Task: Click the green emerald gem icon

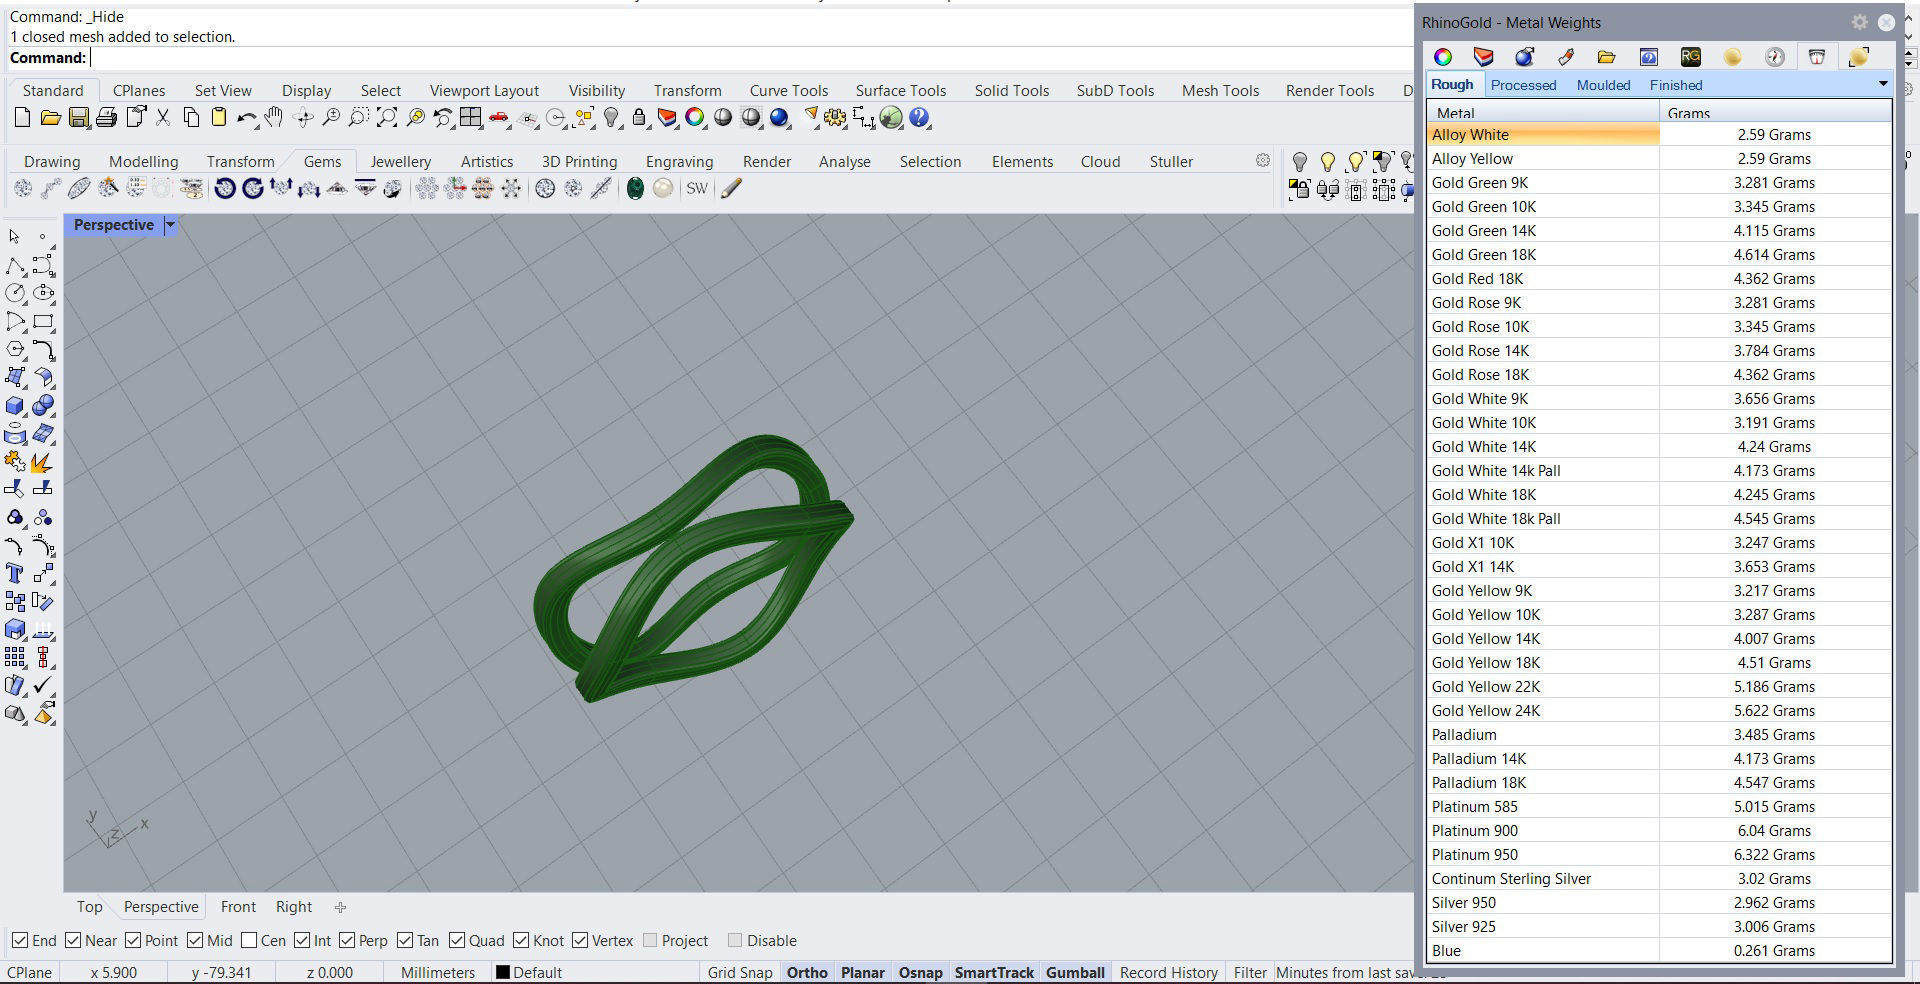Action: 635,188
